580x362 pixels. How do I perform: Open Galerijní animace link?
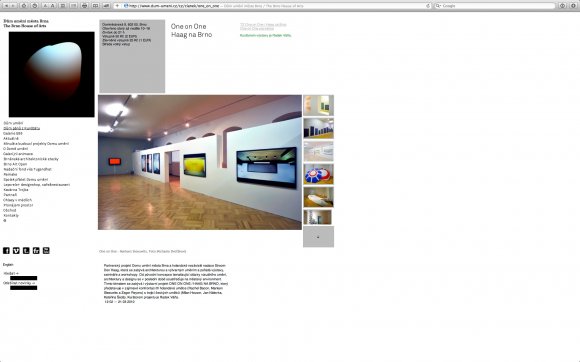point(18,154)
